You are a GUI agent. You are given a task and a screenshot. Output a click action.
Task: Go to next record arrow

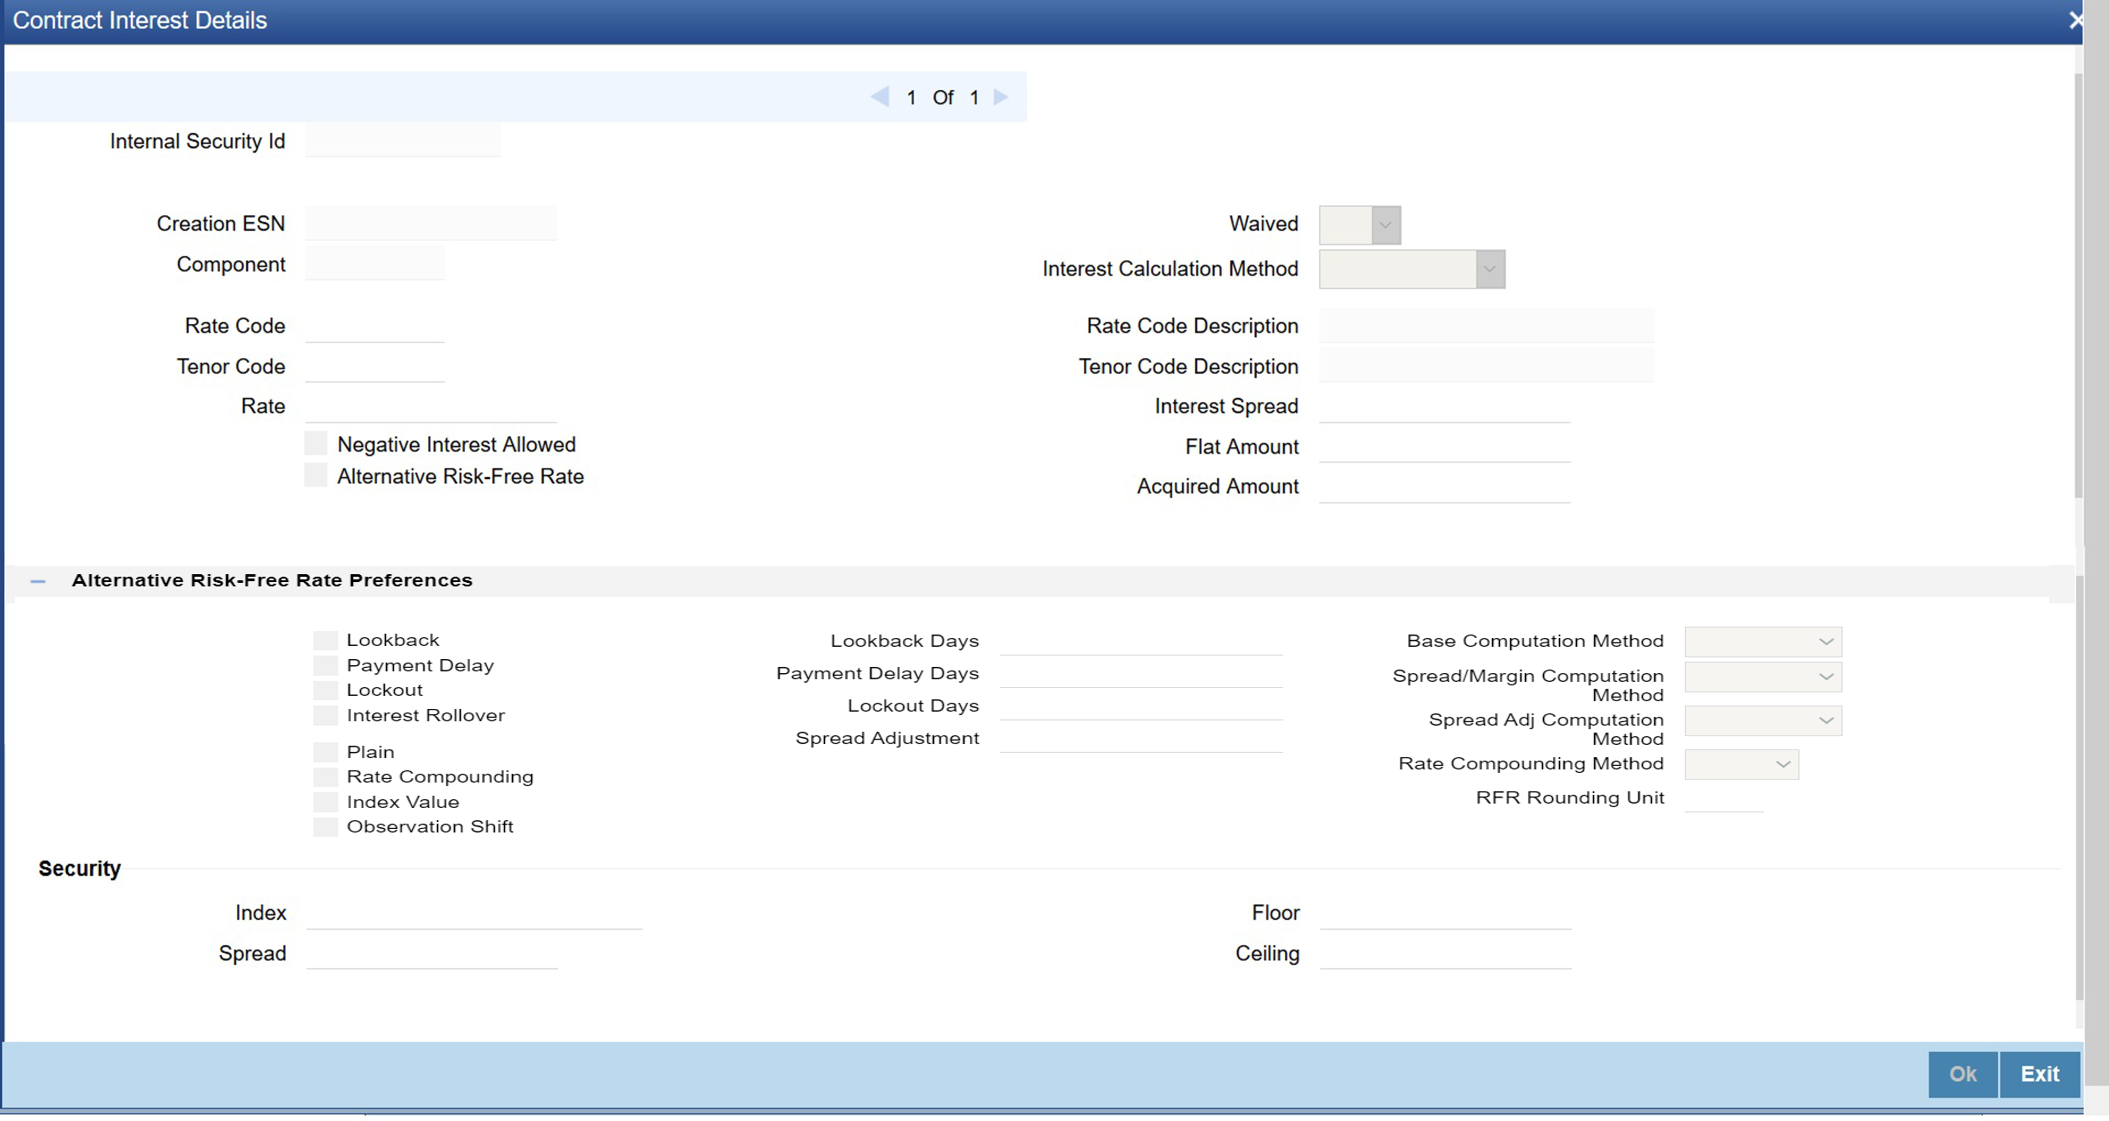pos(1001,97)
